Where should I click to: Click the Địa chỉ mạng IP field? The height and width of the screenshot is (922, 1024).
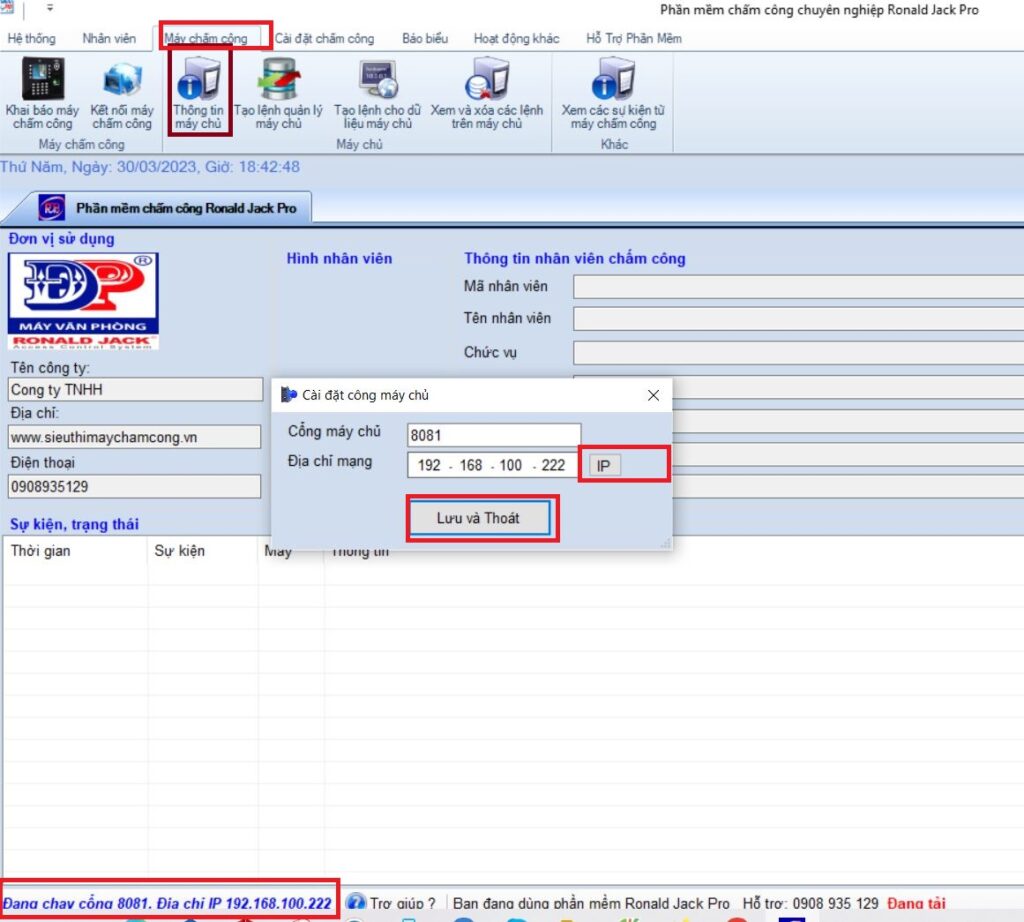(492, 465)
